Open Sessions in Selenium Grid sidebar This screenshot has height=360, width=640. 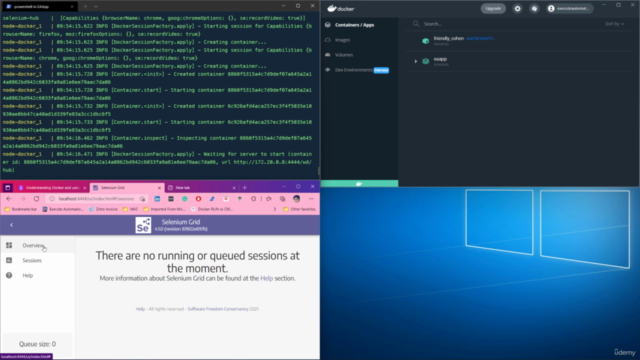38,260
